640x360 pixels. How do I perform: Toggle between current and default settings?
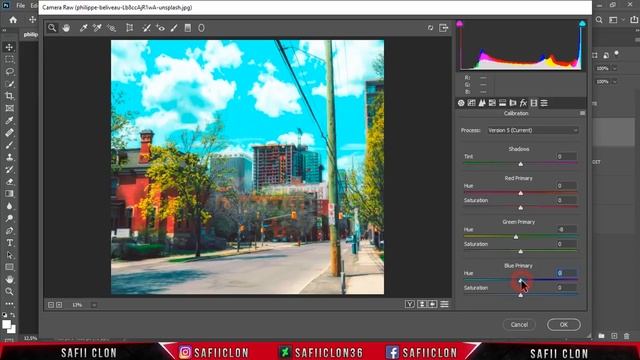[x=444, y=304]
